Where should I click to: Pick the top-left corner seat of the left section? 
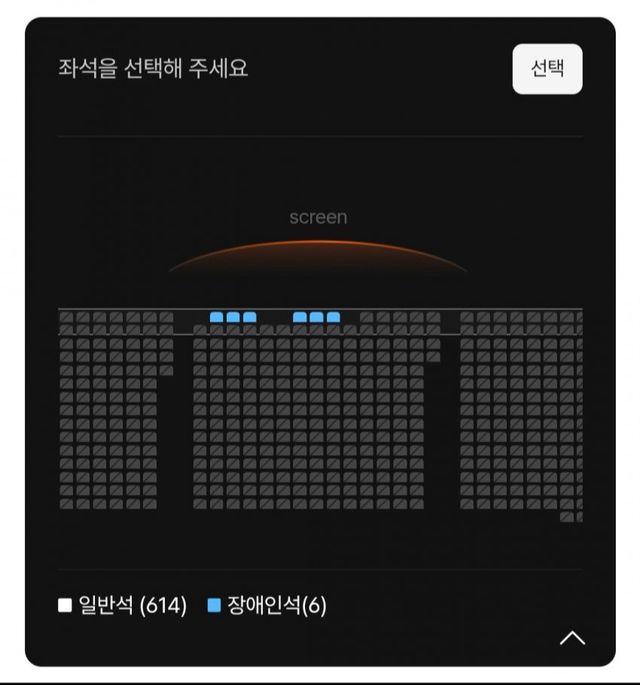tap(66, 317)
